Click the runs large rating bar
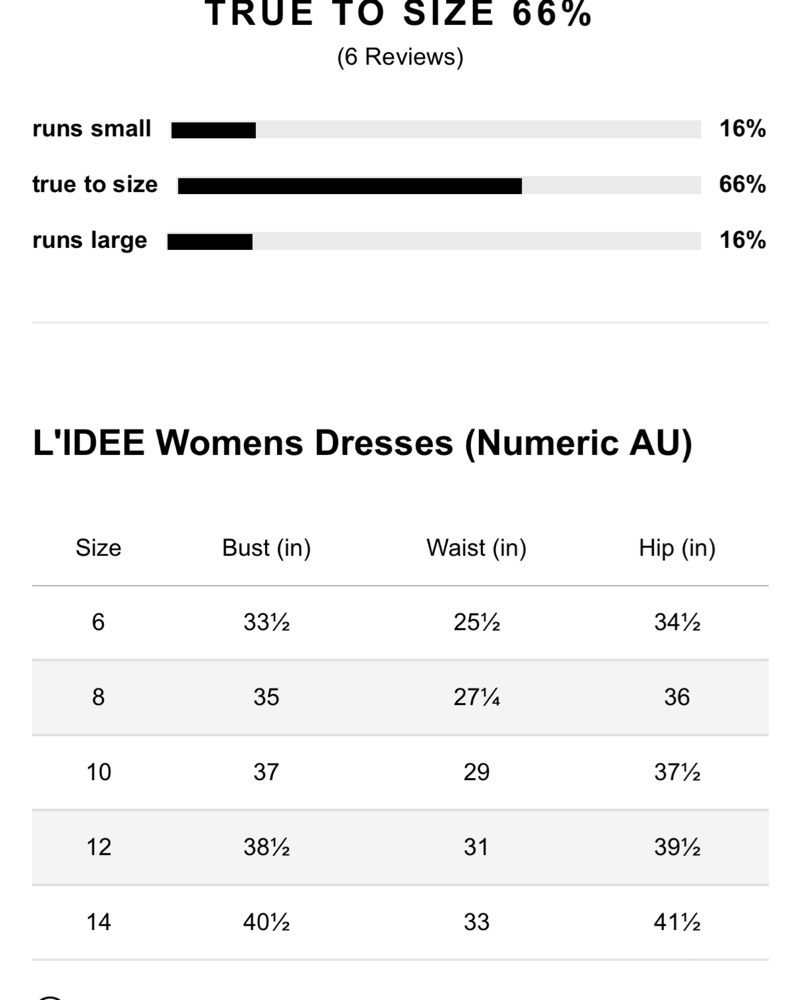The image size is (801, 1000). [434, 242]
